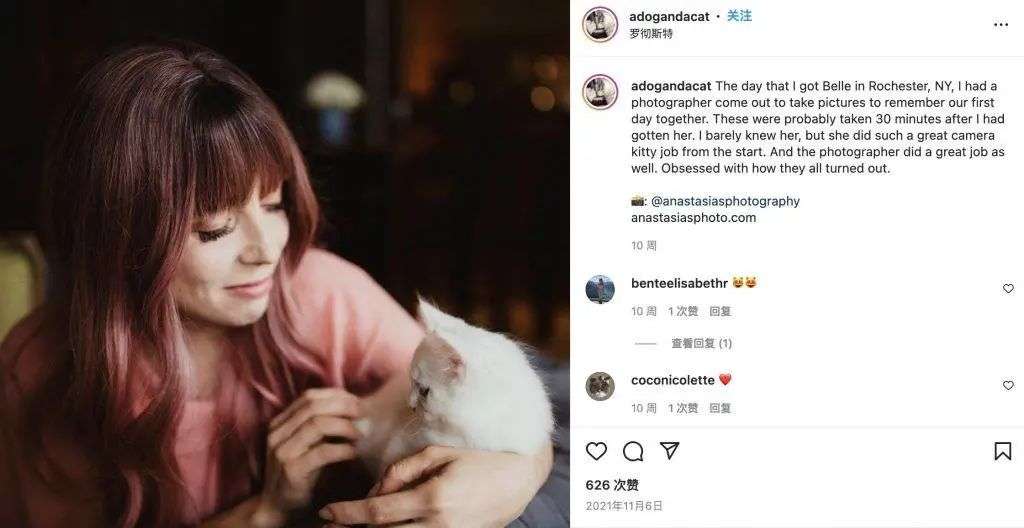Open adogandacat username in header
This screenshot has width=1024, height=528.
669,17
